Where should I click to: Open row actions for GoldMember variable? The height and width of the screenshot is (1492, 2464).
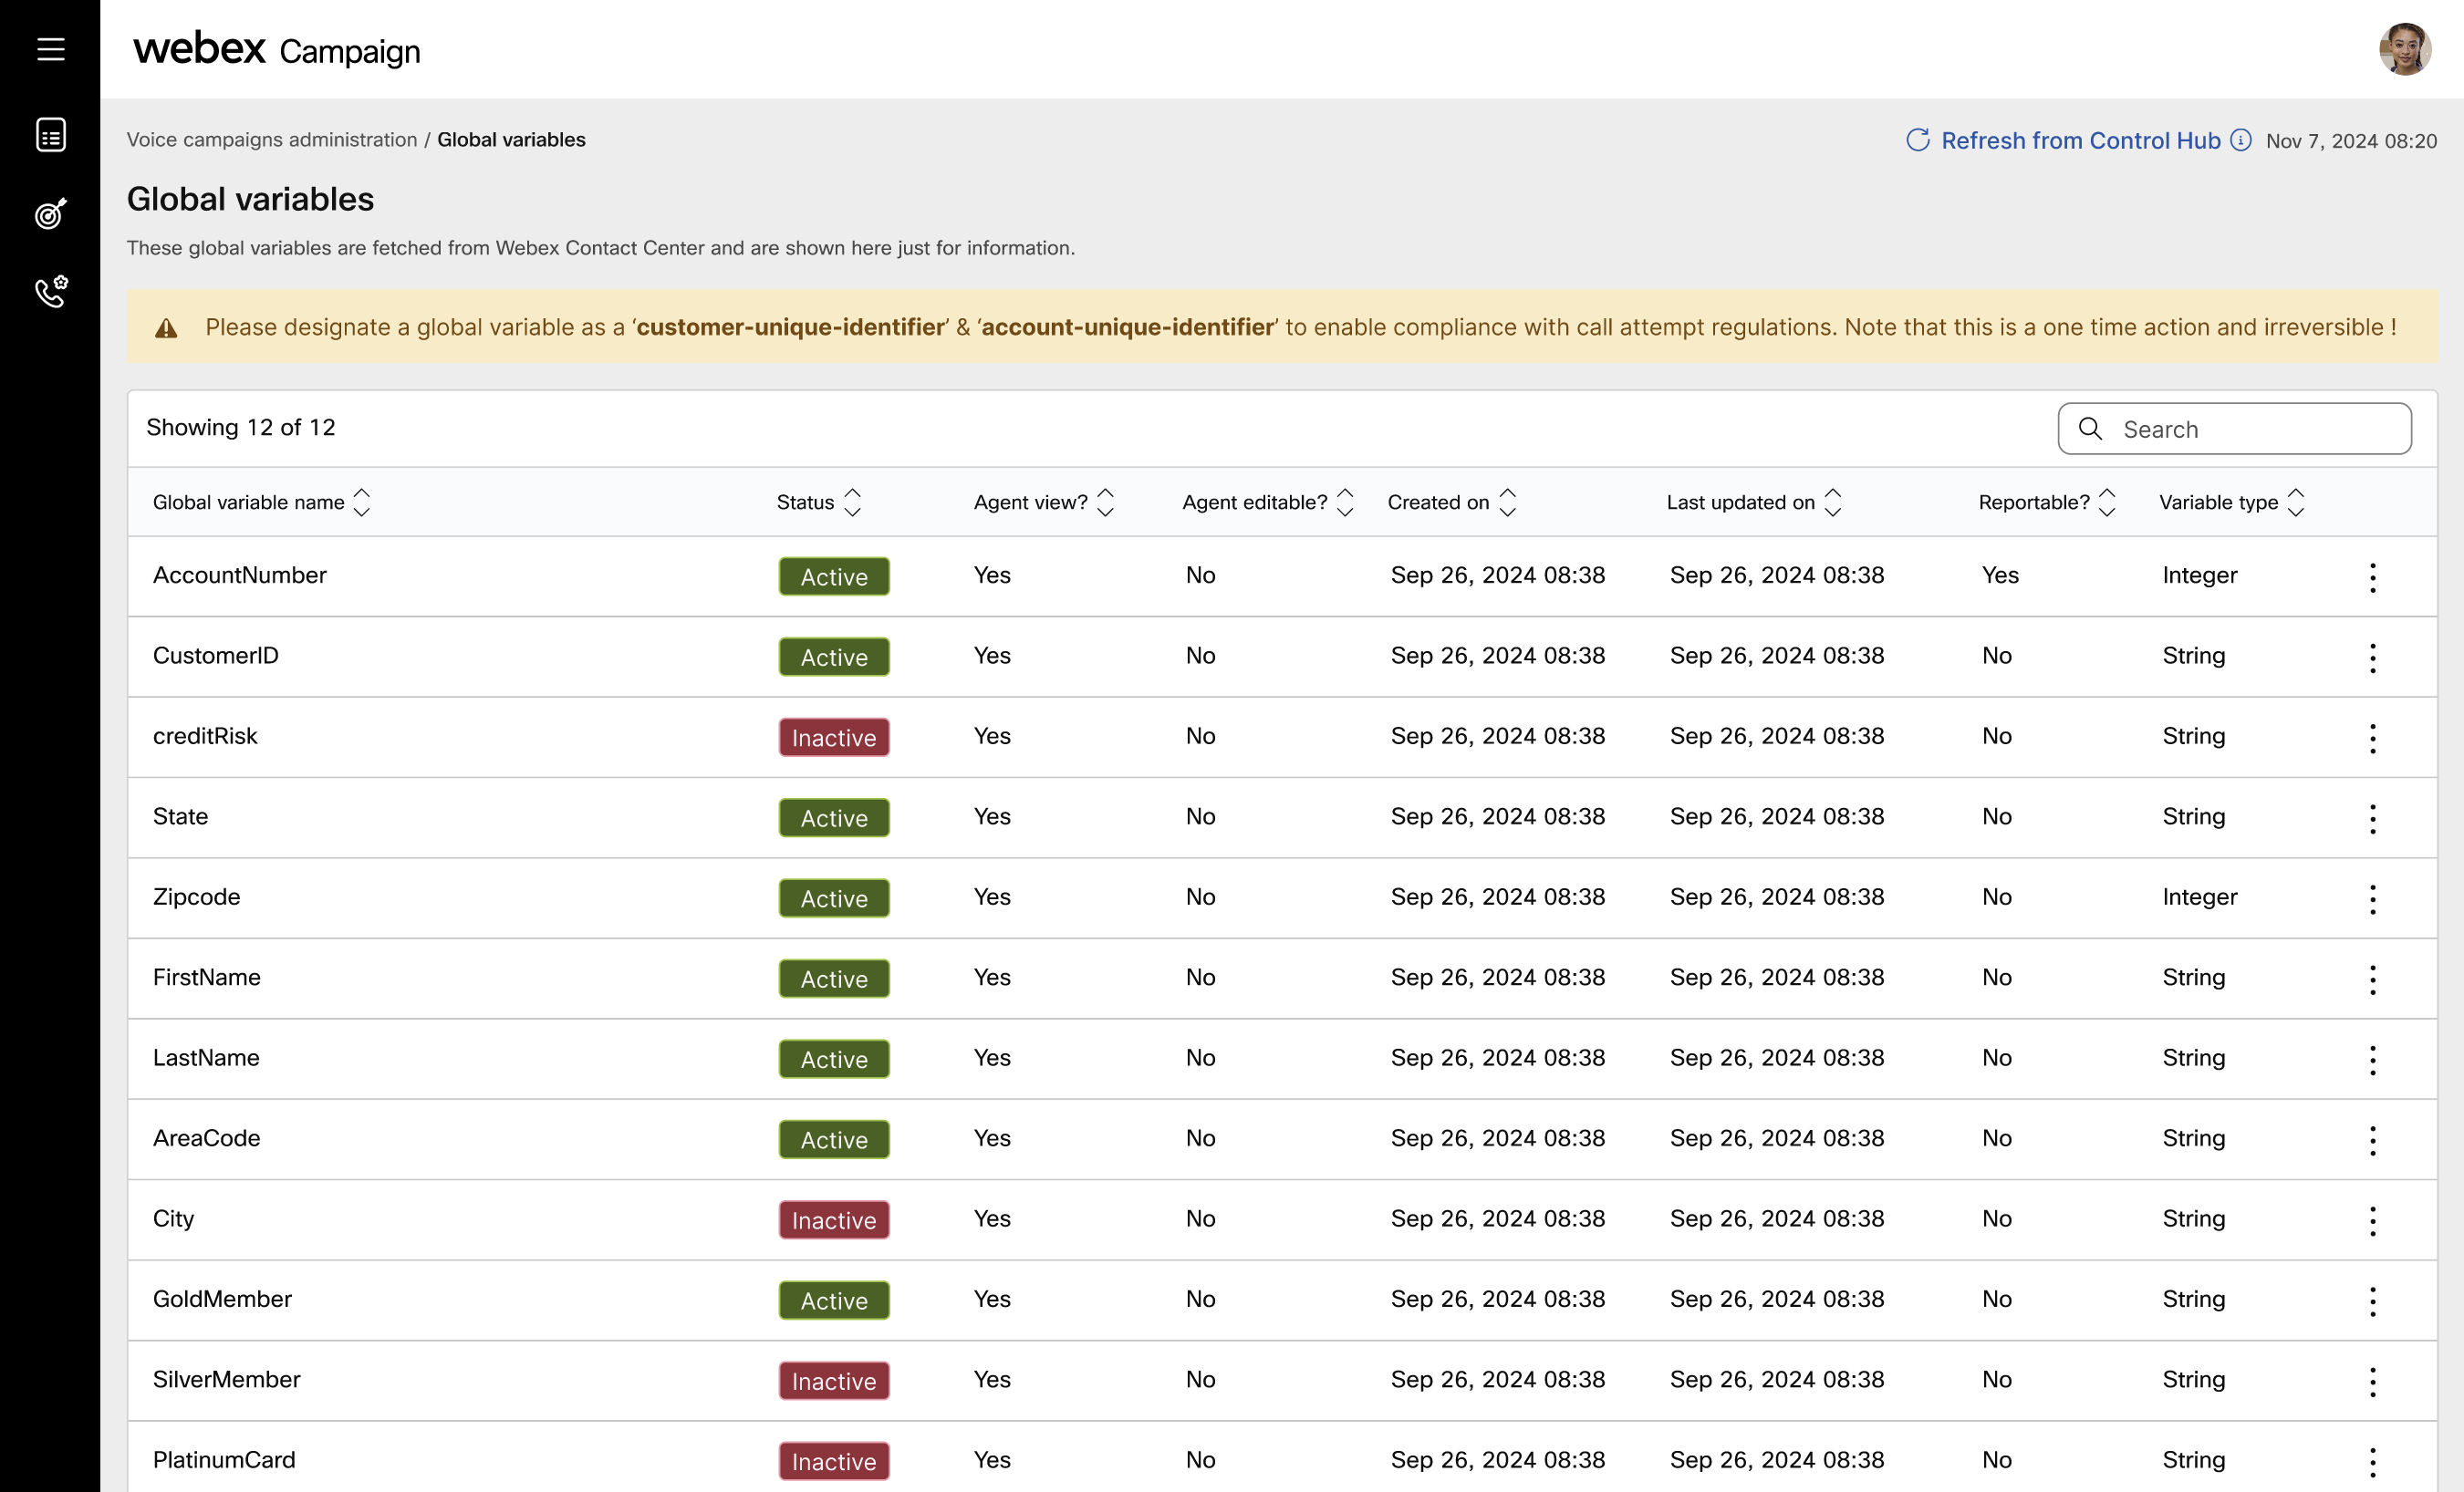[x=2372, y=1301]
